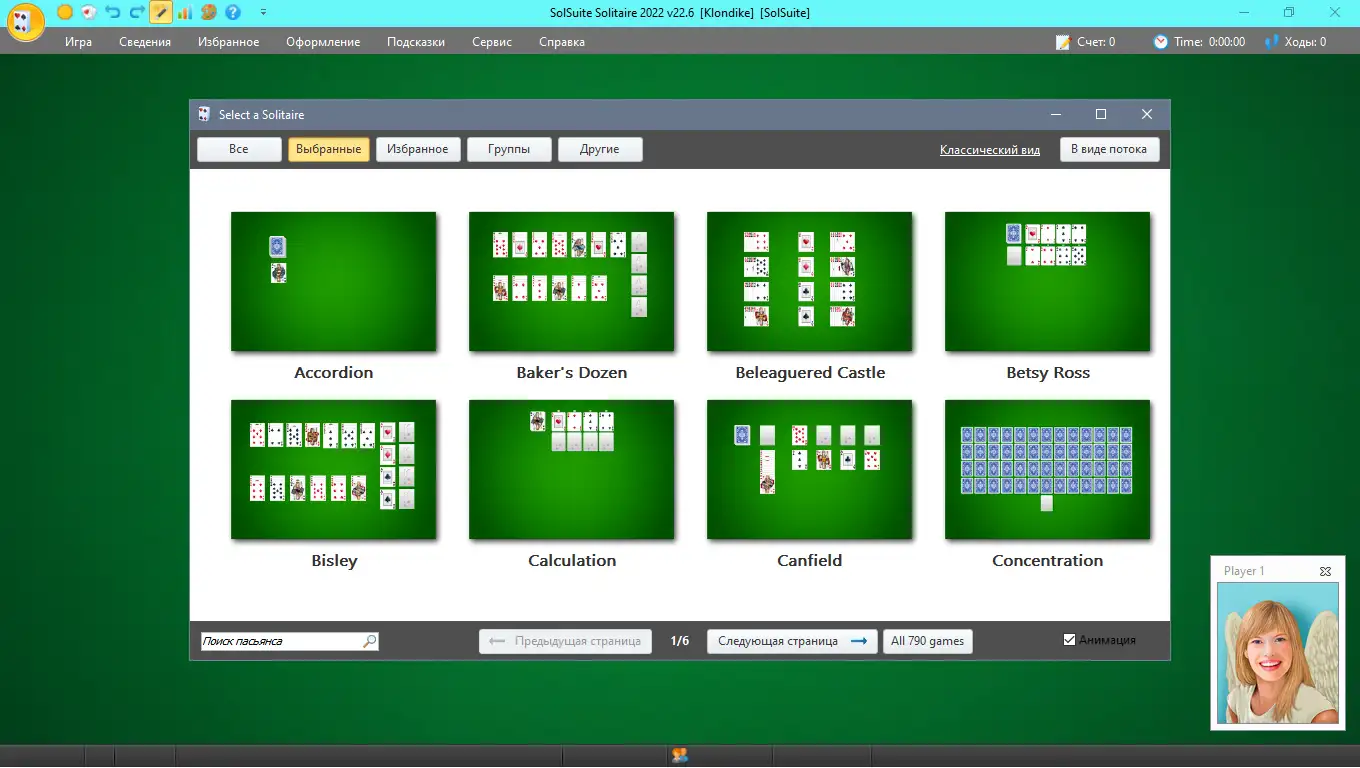
Task: Go to Следующая страница
Action: (x=791, y=641)
